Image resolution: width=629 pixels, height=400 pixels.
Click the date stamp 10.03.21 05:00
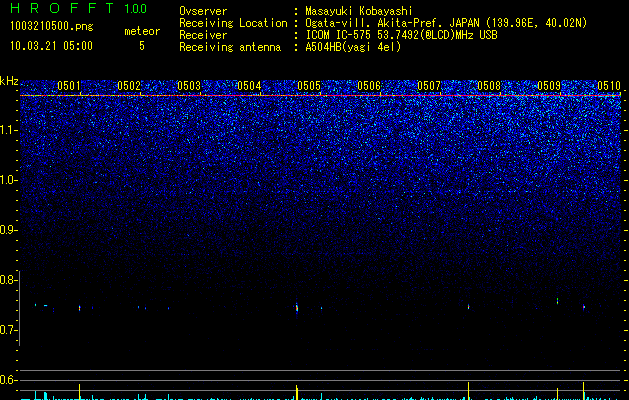coord(51,46)
